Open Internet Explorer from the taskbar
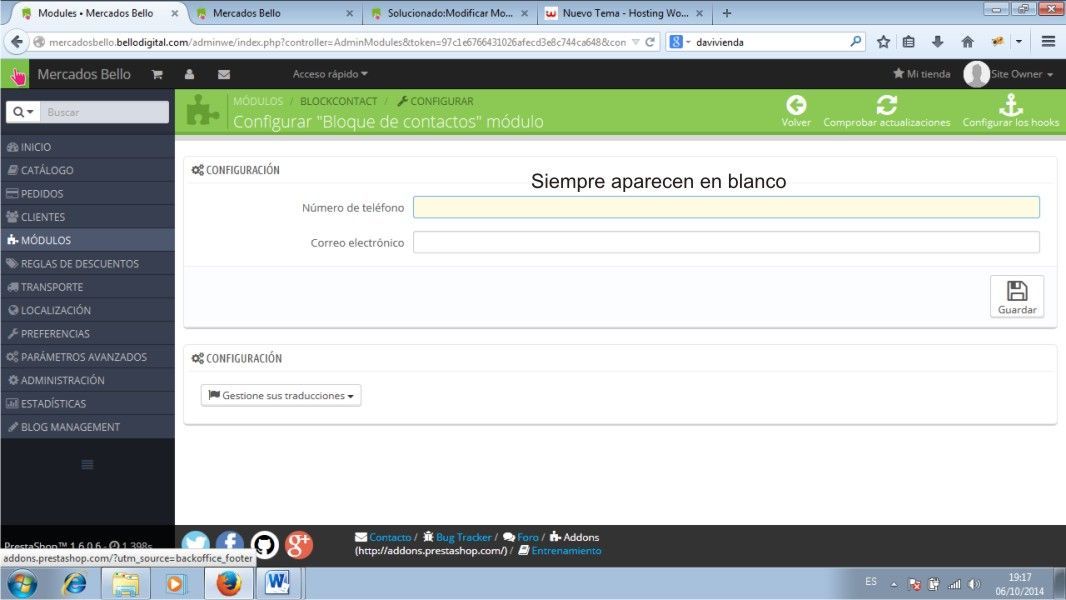1066x600 pixels. tap(74, 584)
